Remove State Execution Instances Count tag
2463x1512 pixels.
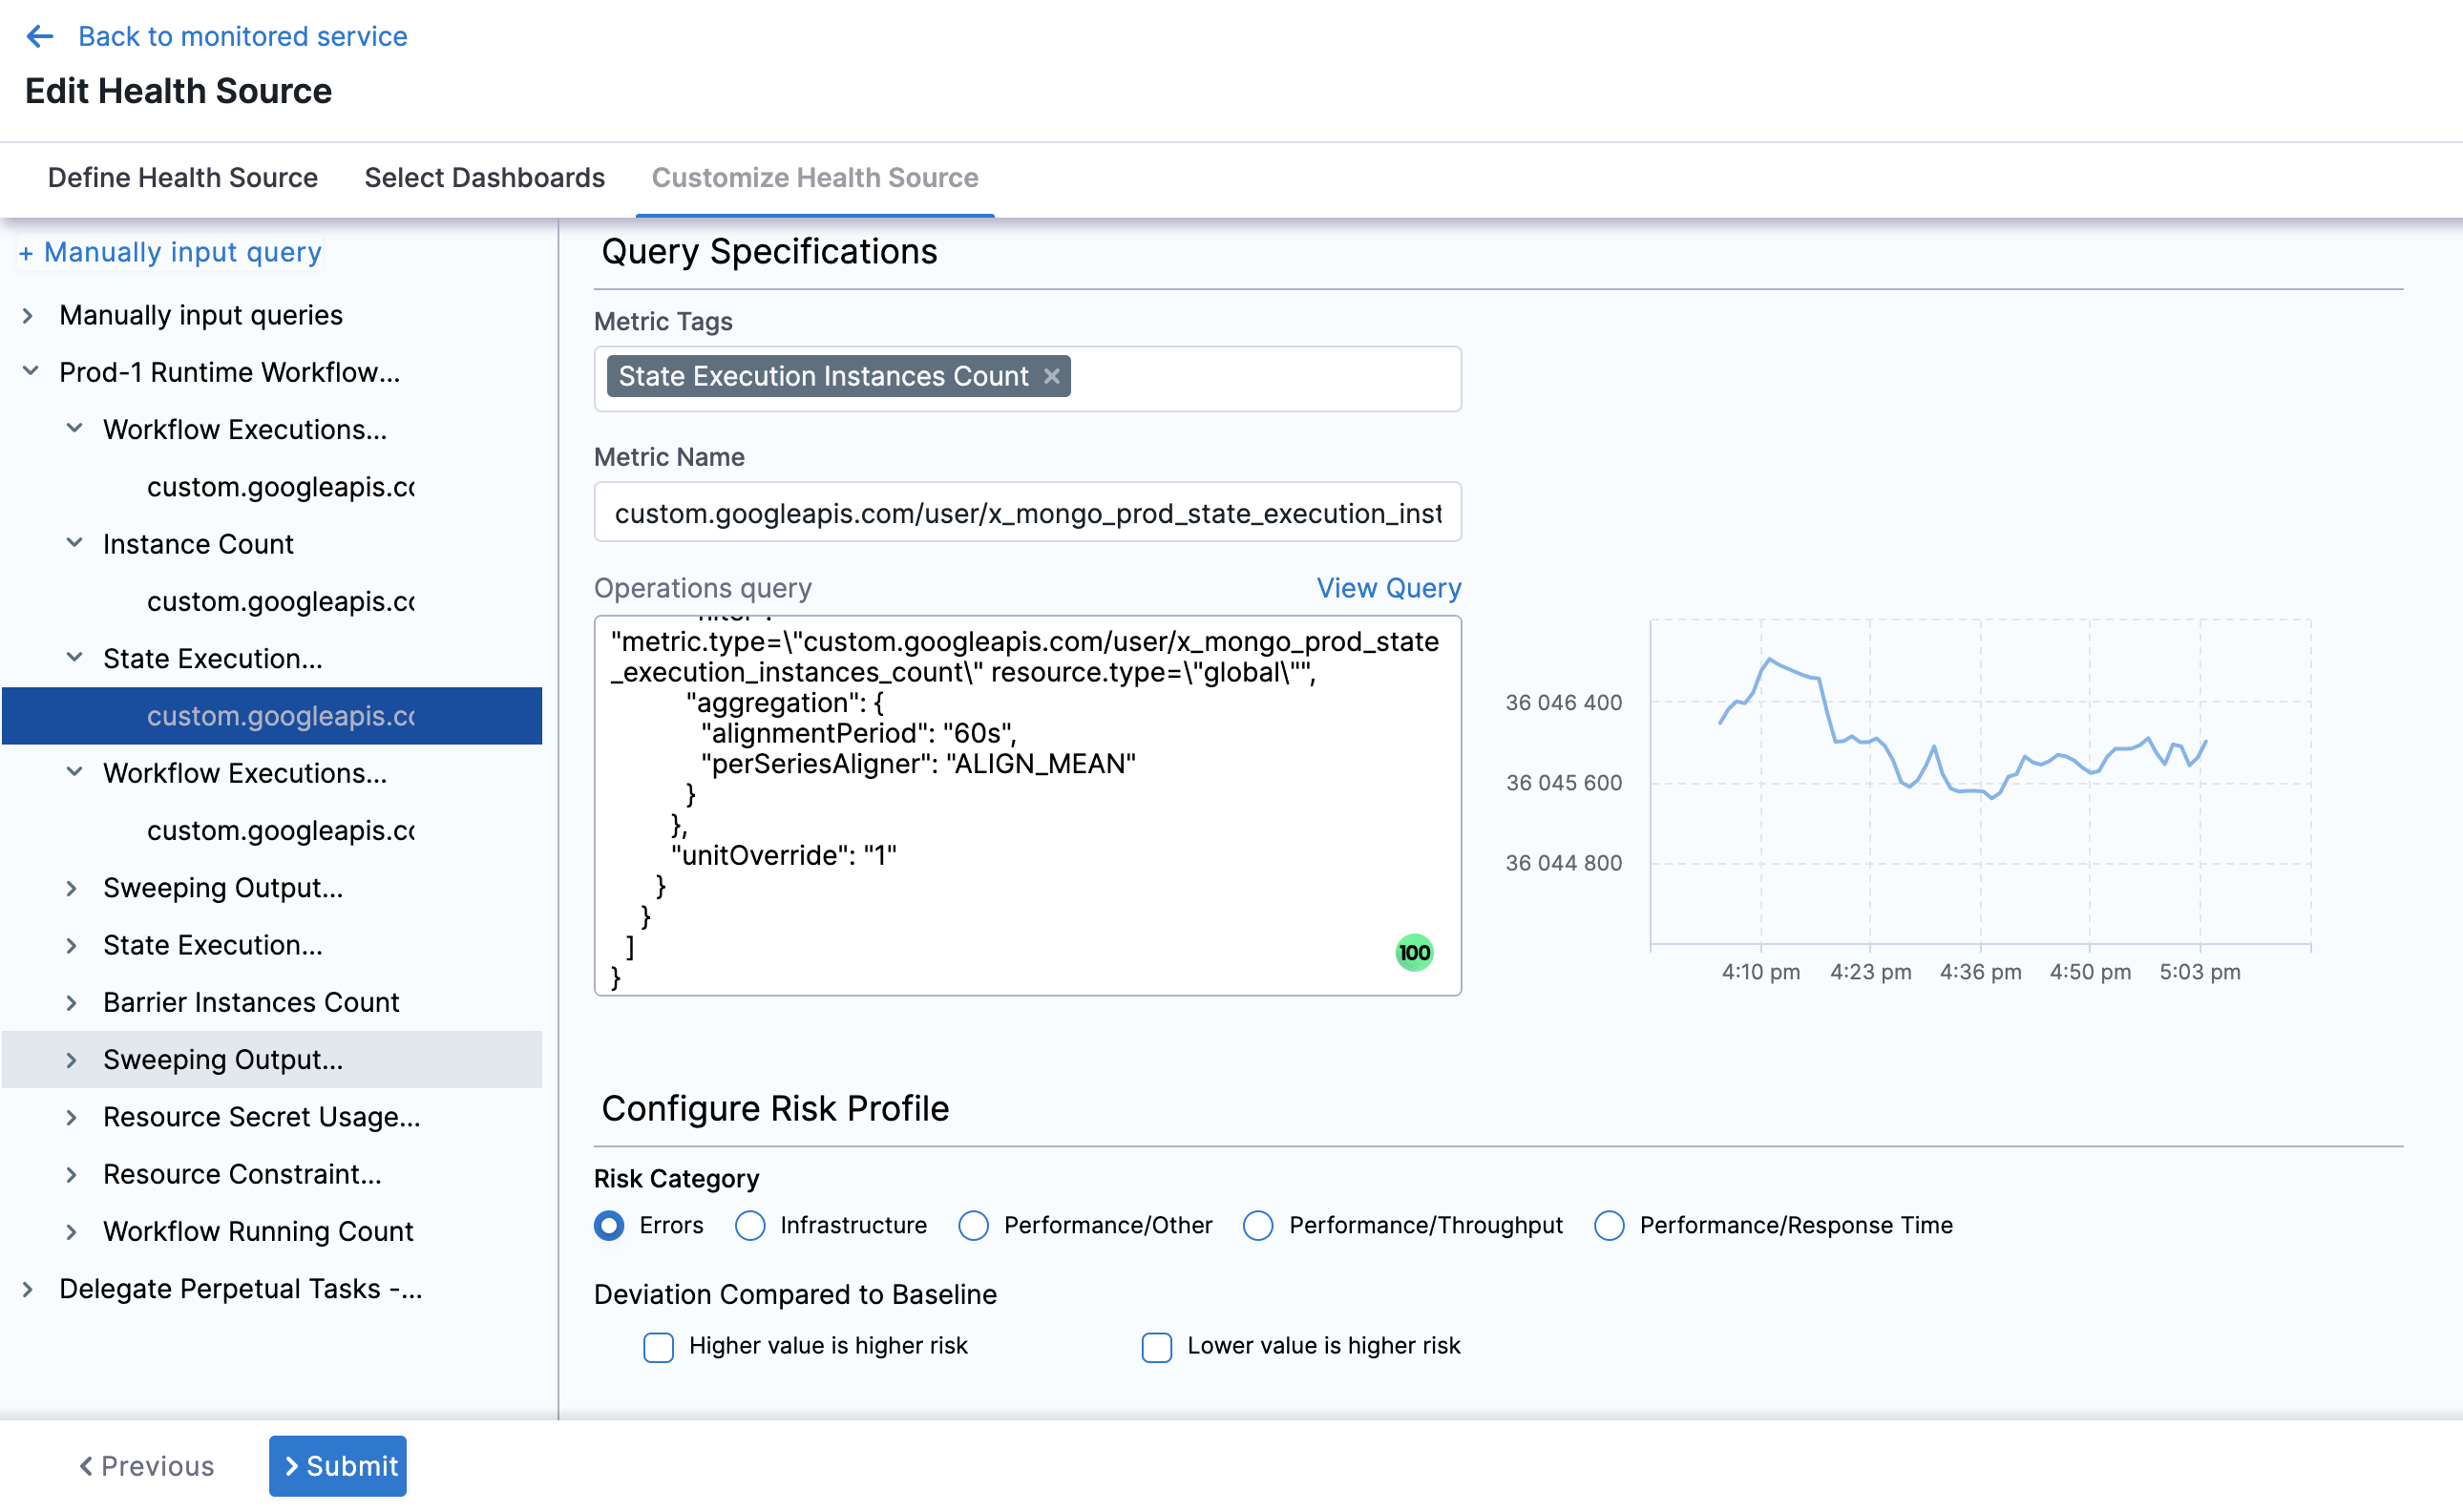(1051, 376)
